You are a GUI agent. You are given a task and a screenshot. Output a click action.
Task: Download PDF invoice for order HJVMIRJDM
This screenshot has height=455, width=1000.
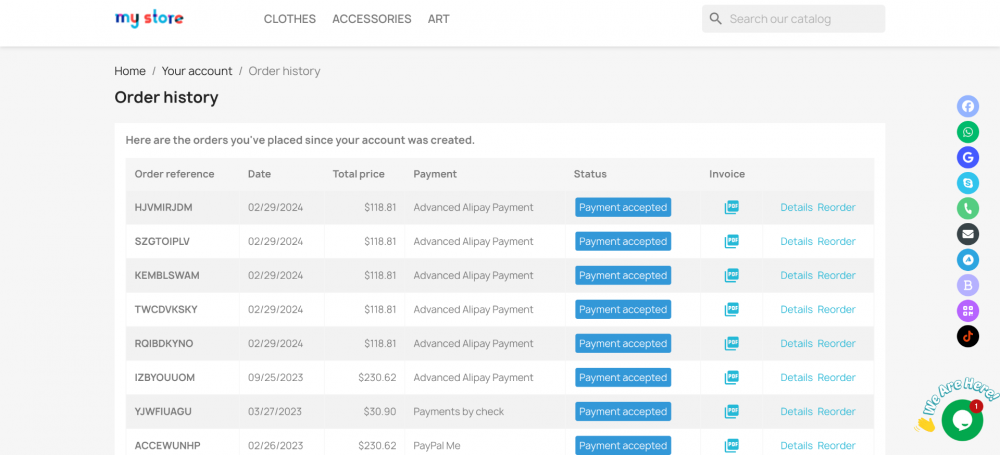732,207
